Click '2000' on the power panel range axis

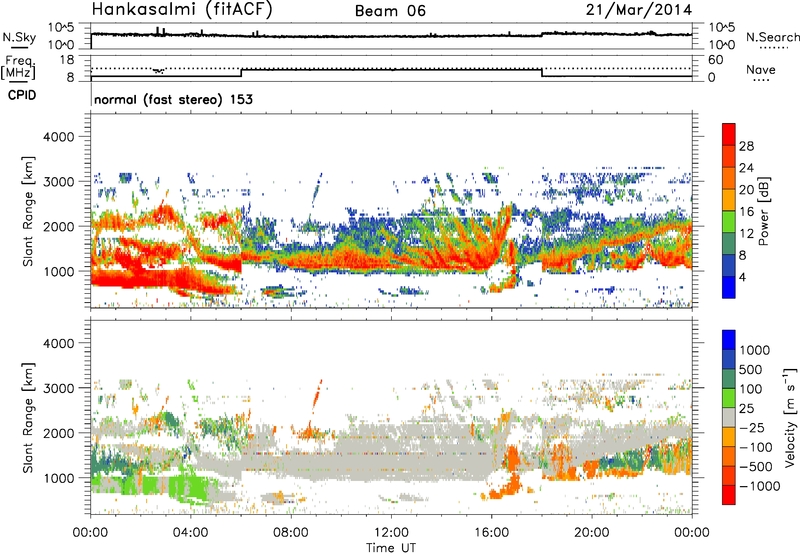coord(59,226)
